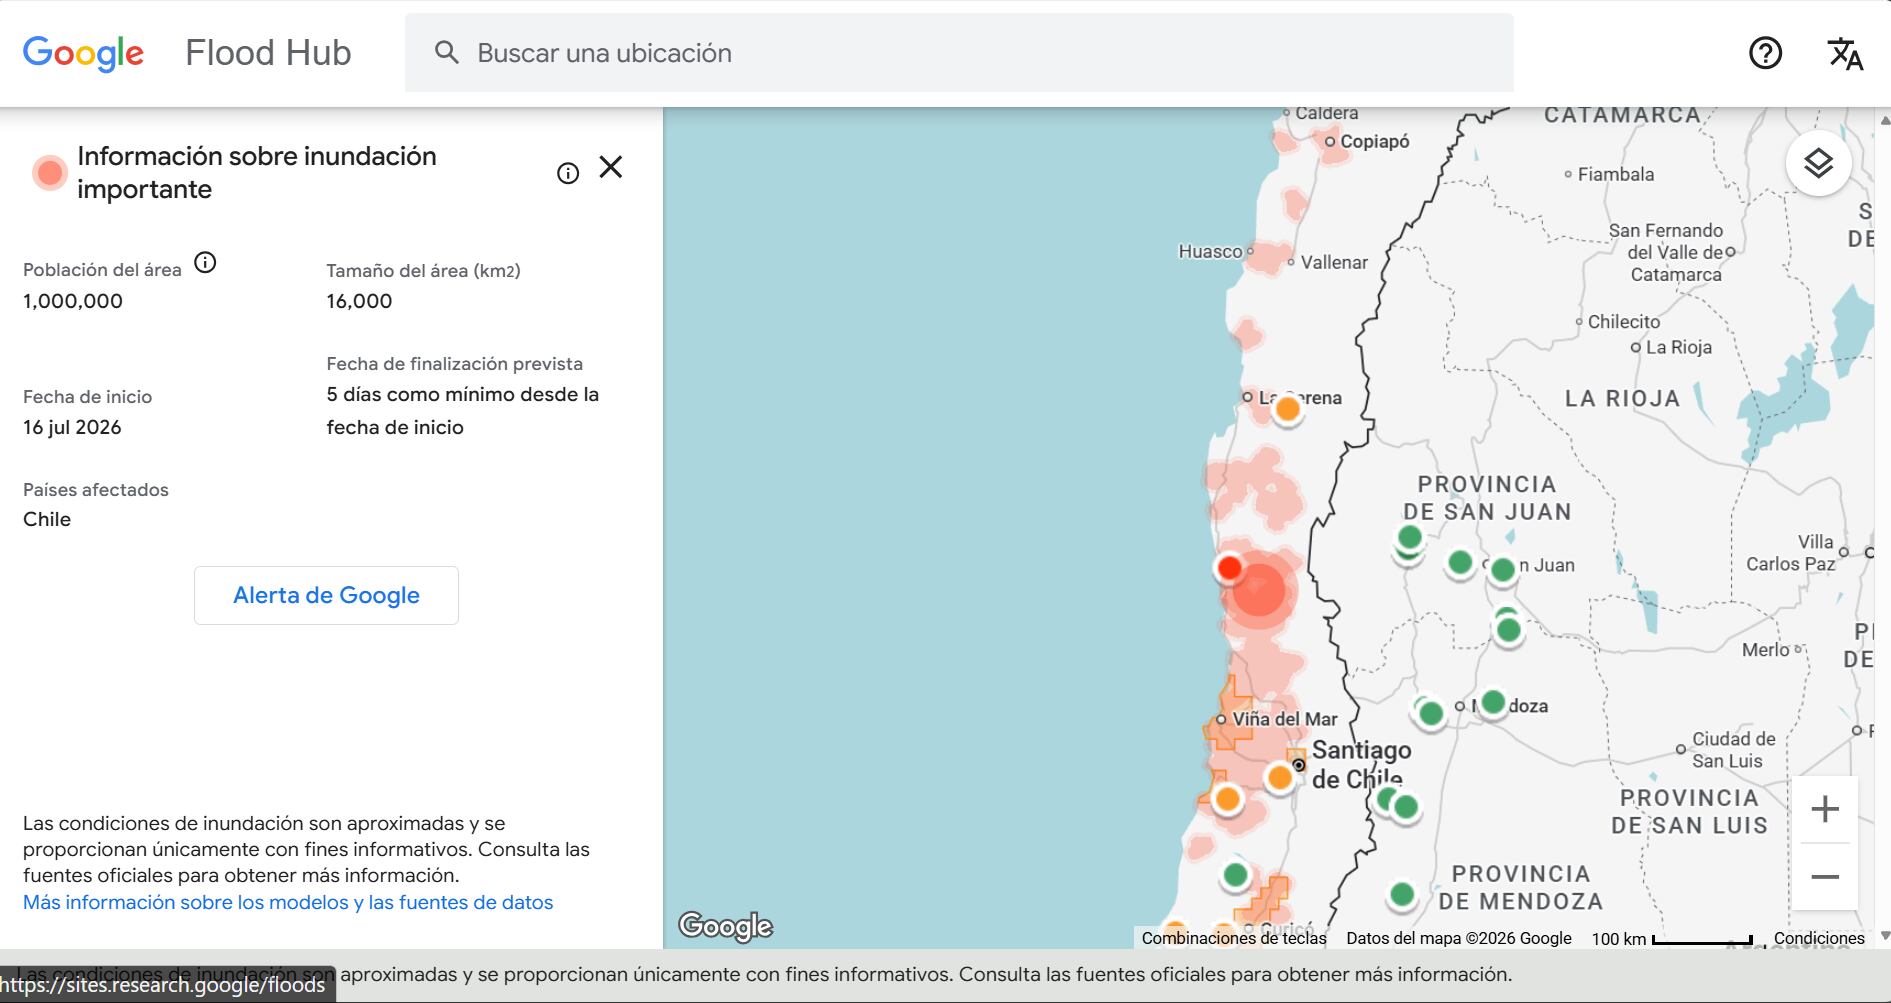Screen dimensions: 1891x1003
Task: Close the flood information panel
Action: (x=611, y=167)
